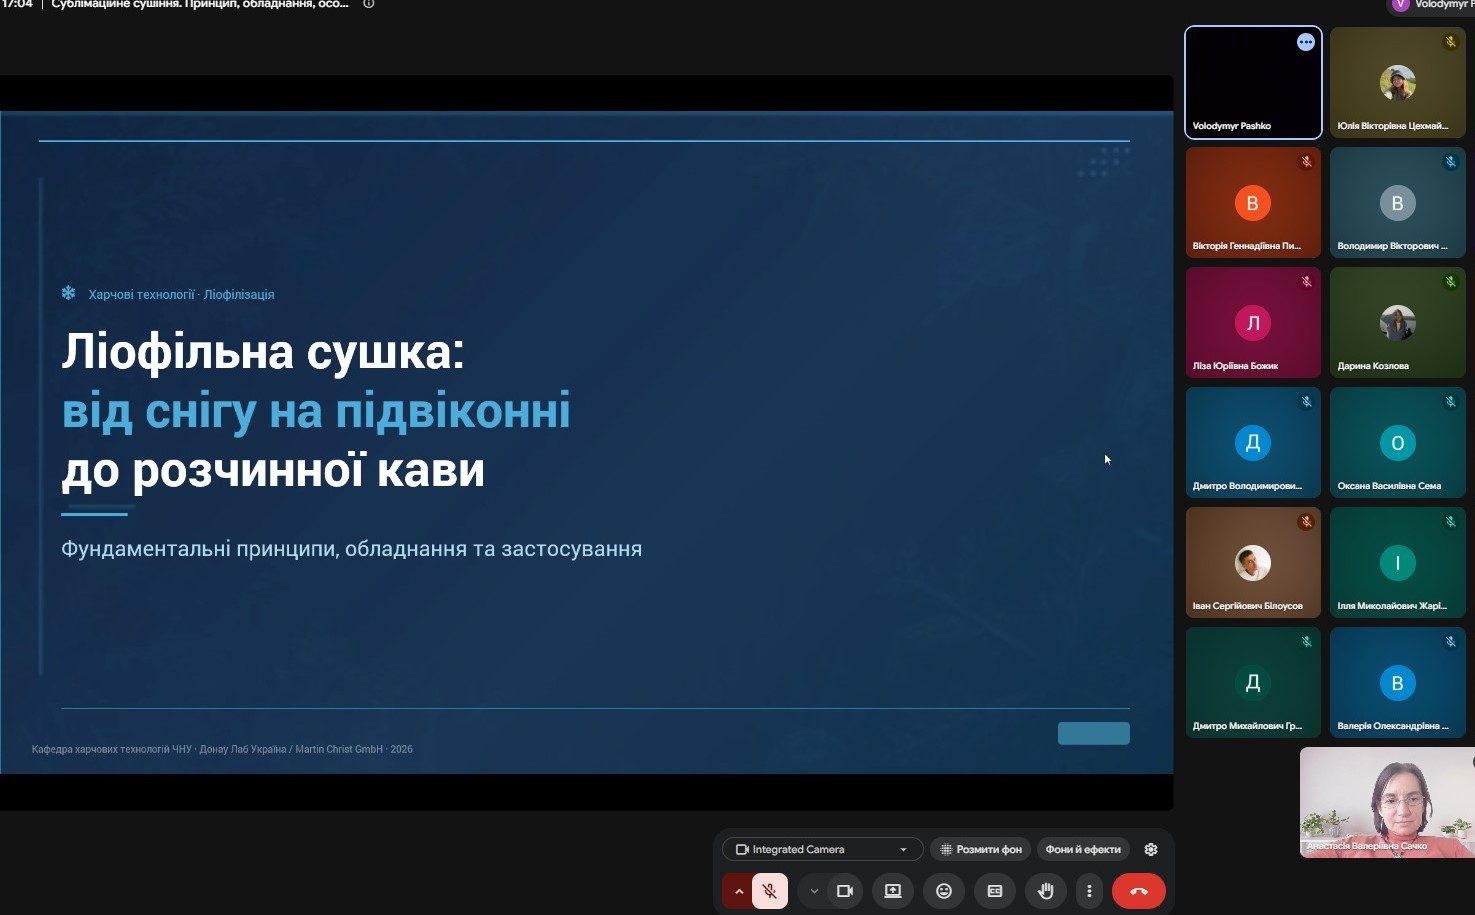Image resolution: width=1475 pixels, height=915 pixels.
Task: Open meeting info icon beside the title
Action: point(369,4)
